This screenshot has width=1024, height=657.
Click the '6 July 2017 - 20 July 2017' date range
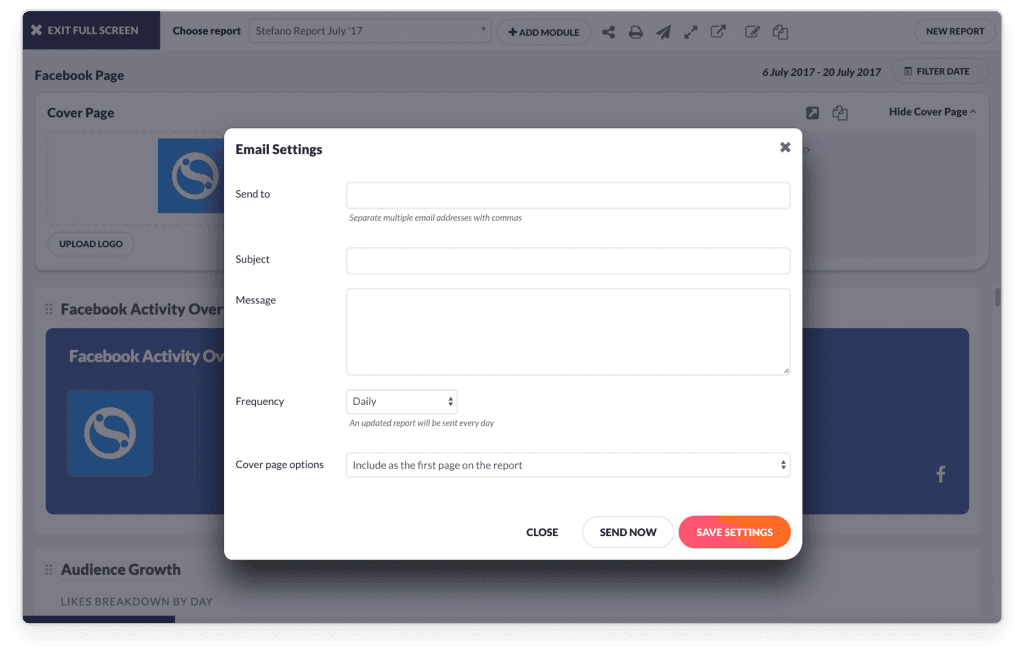pos(821,72)
